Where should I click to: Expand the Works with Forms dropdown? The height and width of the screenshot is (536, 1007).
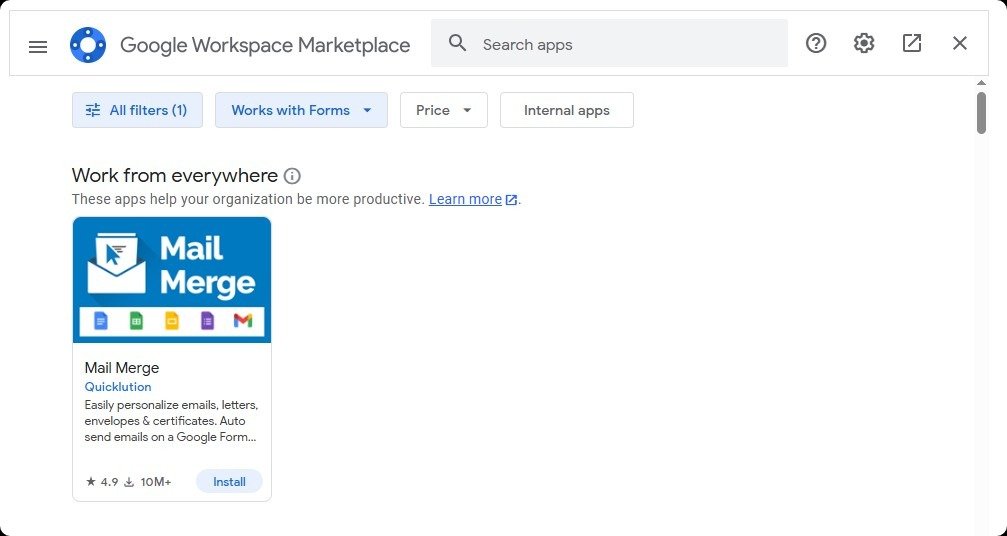pyautogui.click(x=301, y=110)
